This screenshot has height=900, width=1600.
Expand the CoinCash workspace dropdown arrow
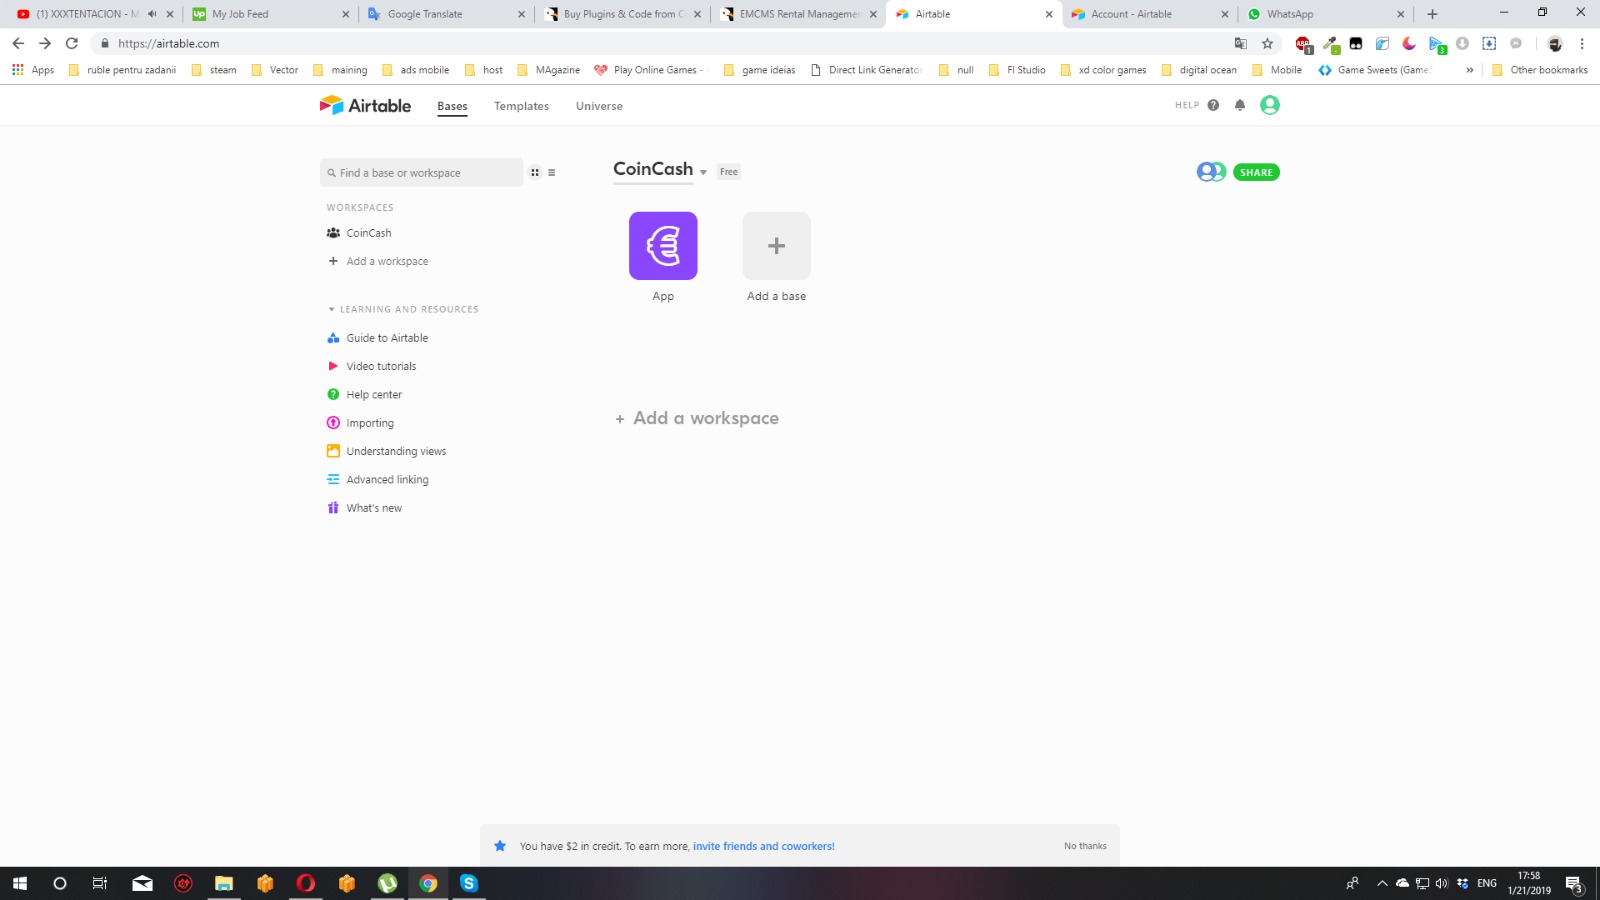[703, 172]
